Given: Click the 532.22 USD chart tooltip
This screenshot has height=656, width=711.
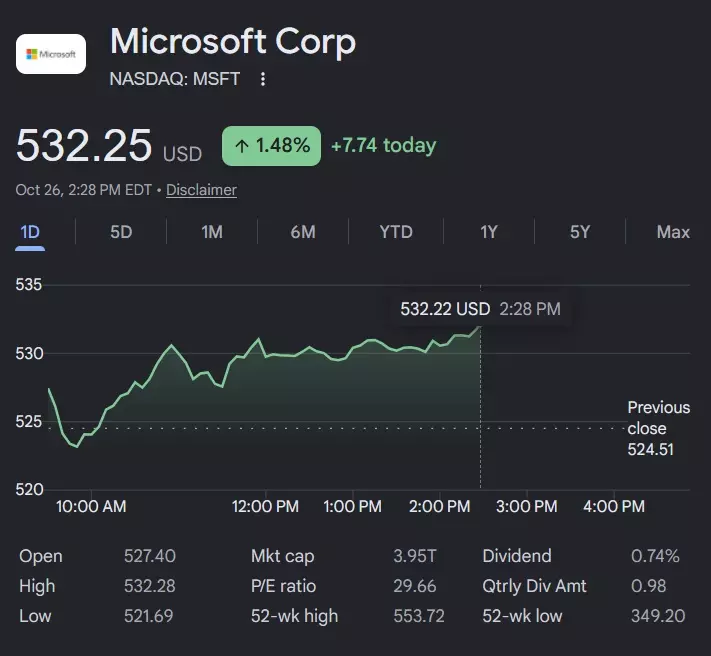Looking at the screenshot, I should [480, 309].
